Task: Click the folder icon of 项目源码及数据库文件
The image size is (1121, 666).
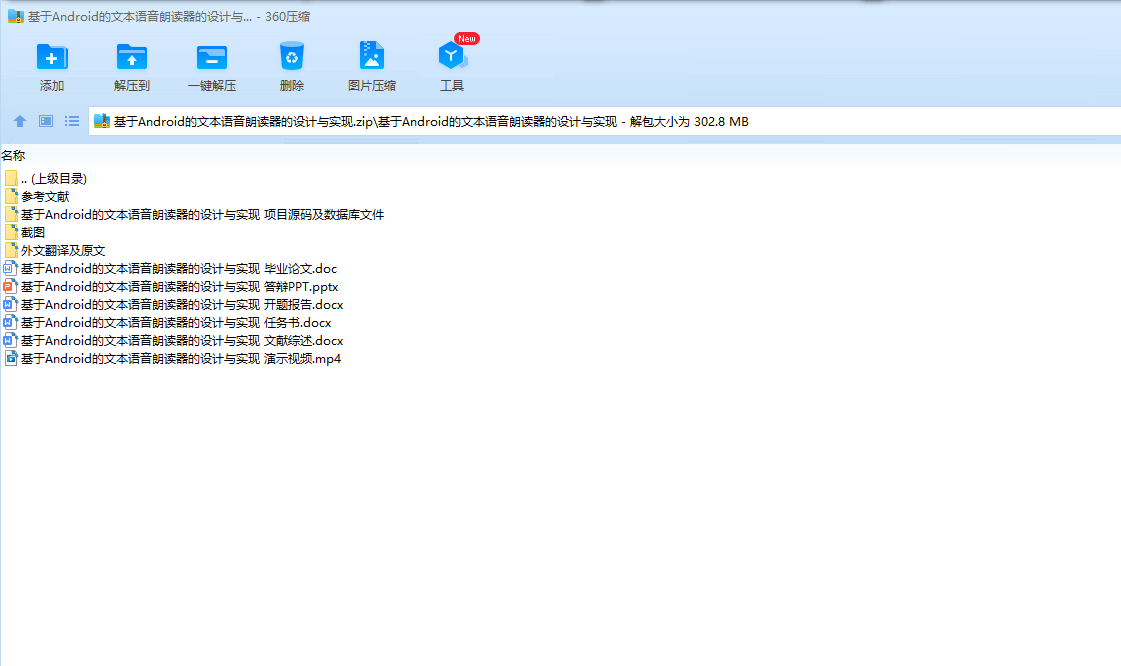Action: [x=11, y=214]
